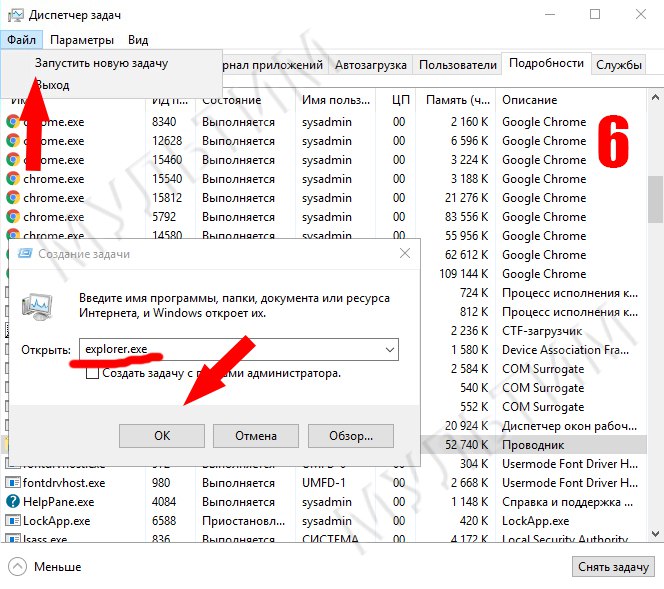This screenshot has height=589, width=664.
Task: Click the HelpPane.exe question mark icon
Action: 13,502
